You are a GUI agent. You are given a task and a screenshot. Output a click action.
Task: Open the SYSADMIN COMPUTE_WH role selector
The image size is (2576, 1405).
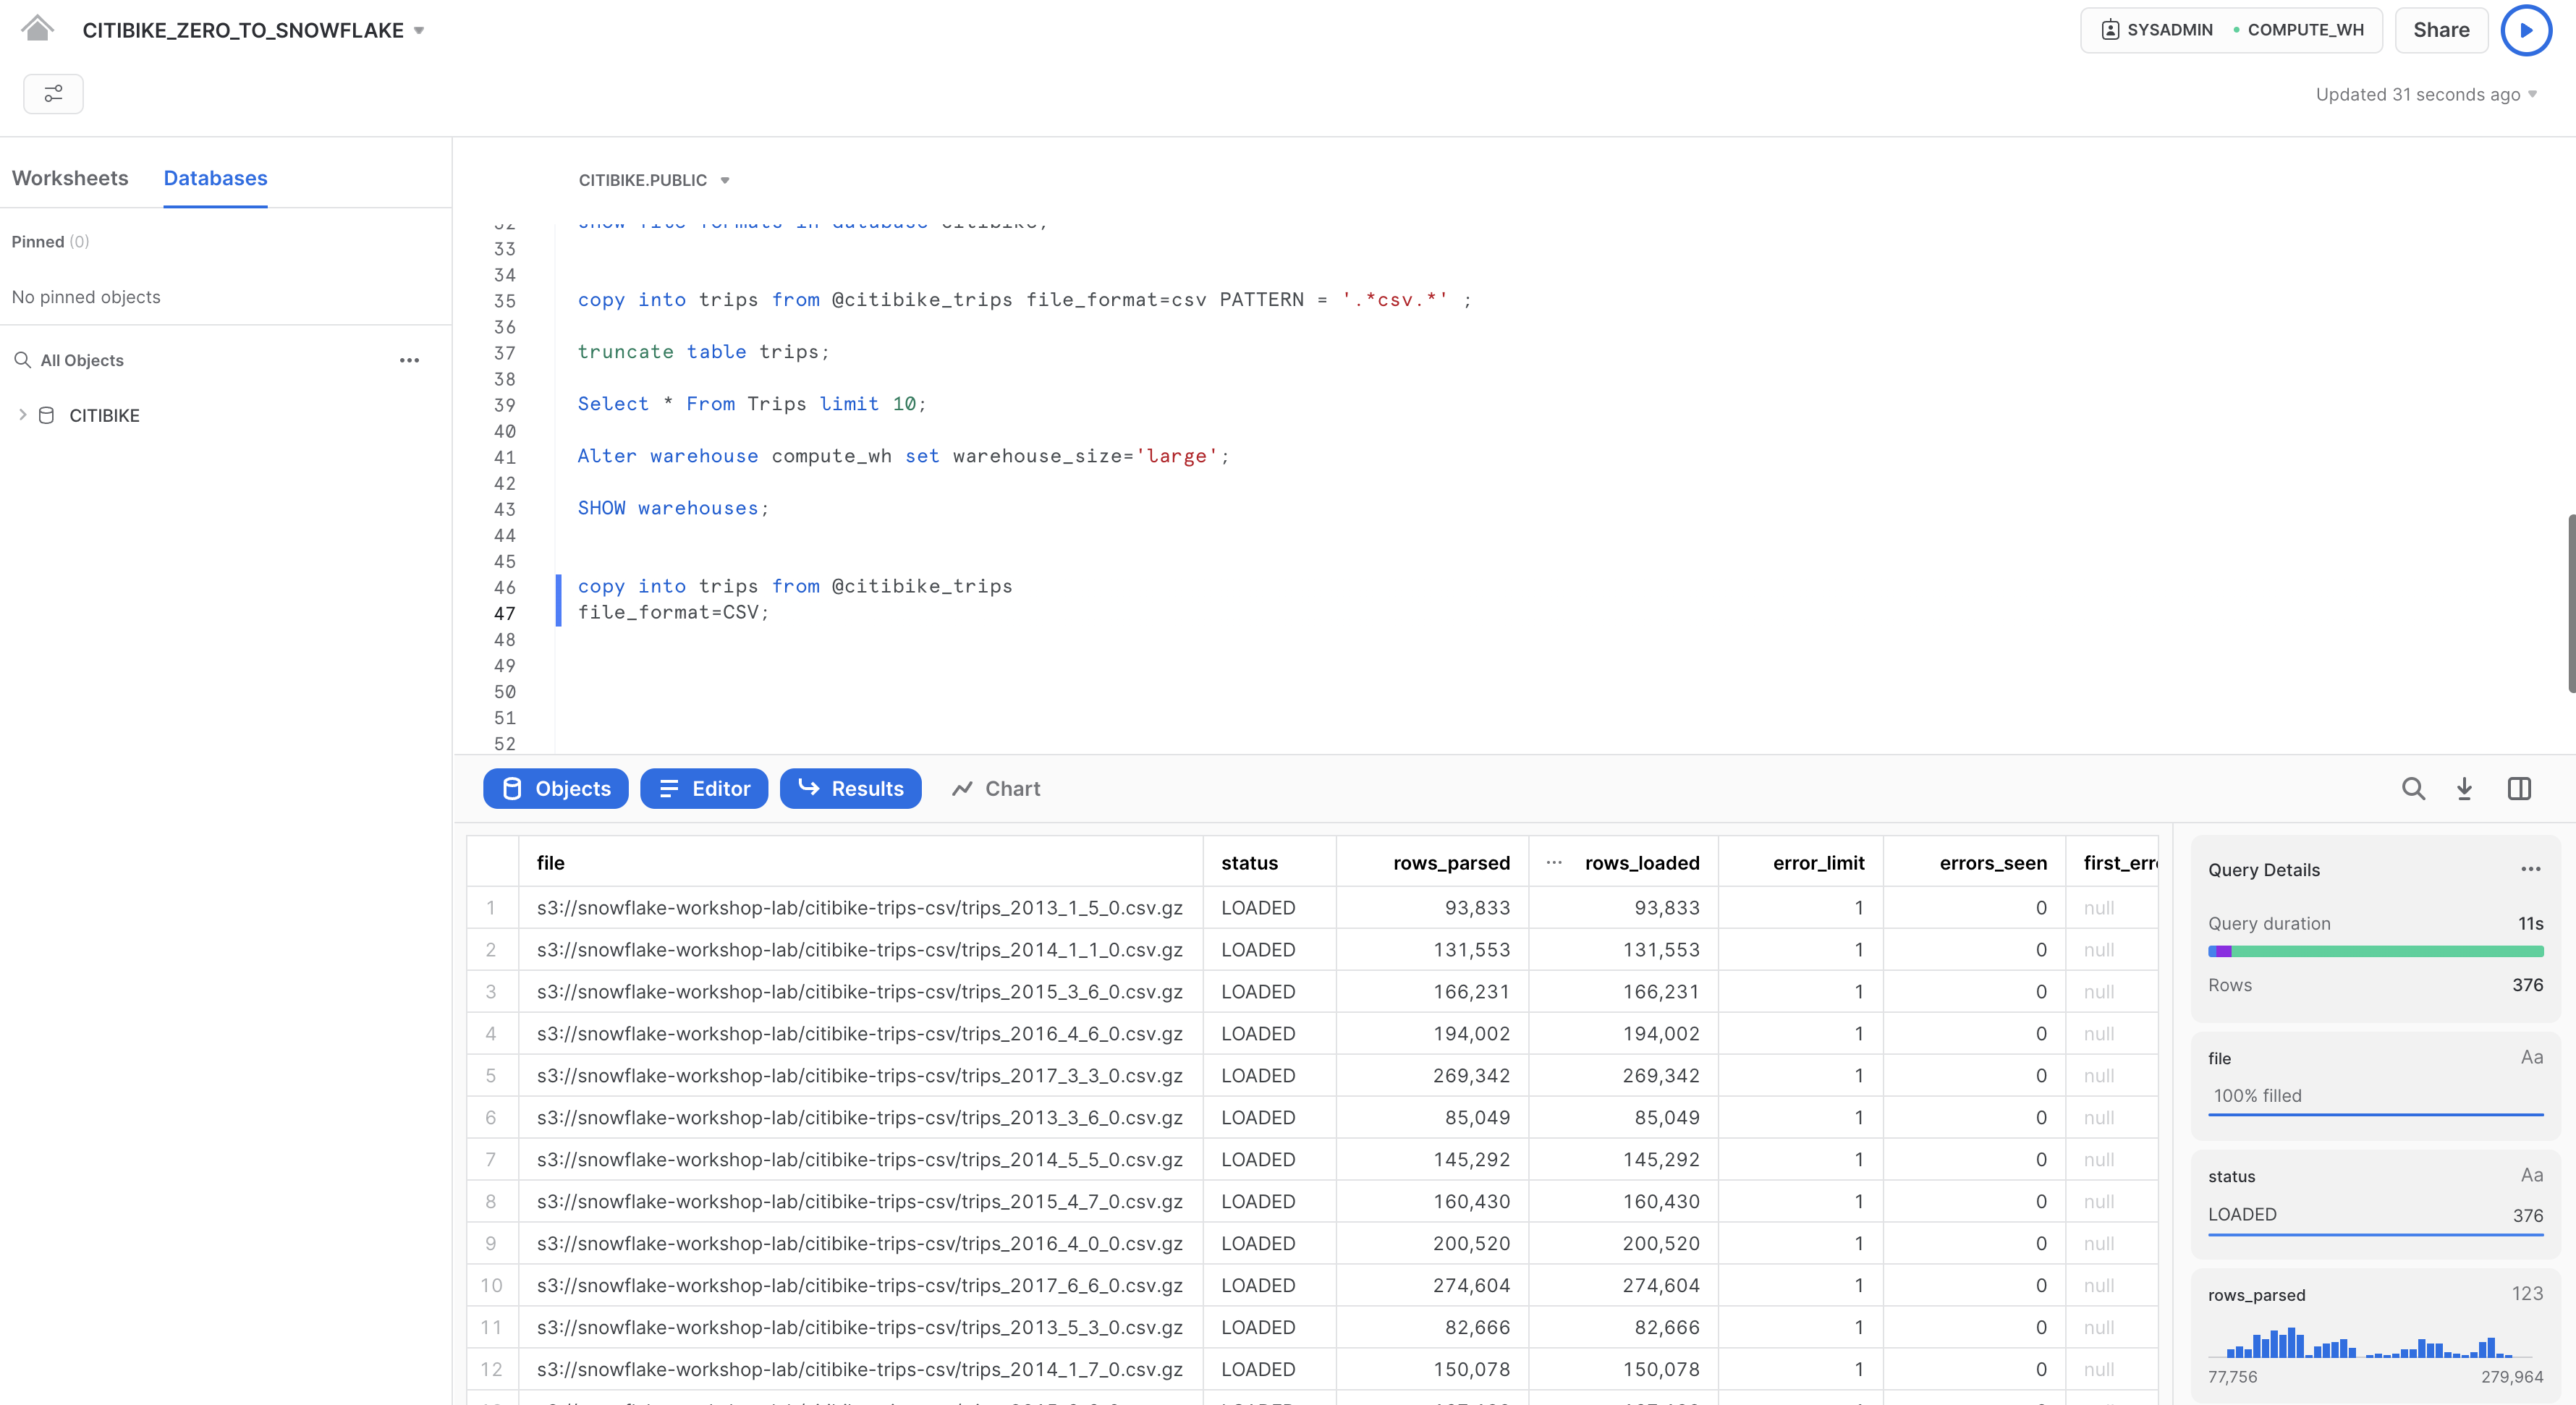tap(2231, 30)
